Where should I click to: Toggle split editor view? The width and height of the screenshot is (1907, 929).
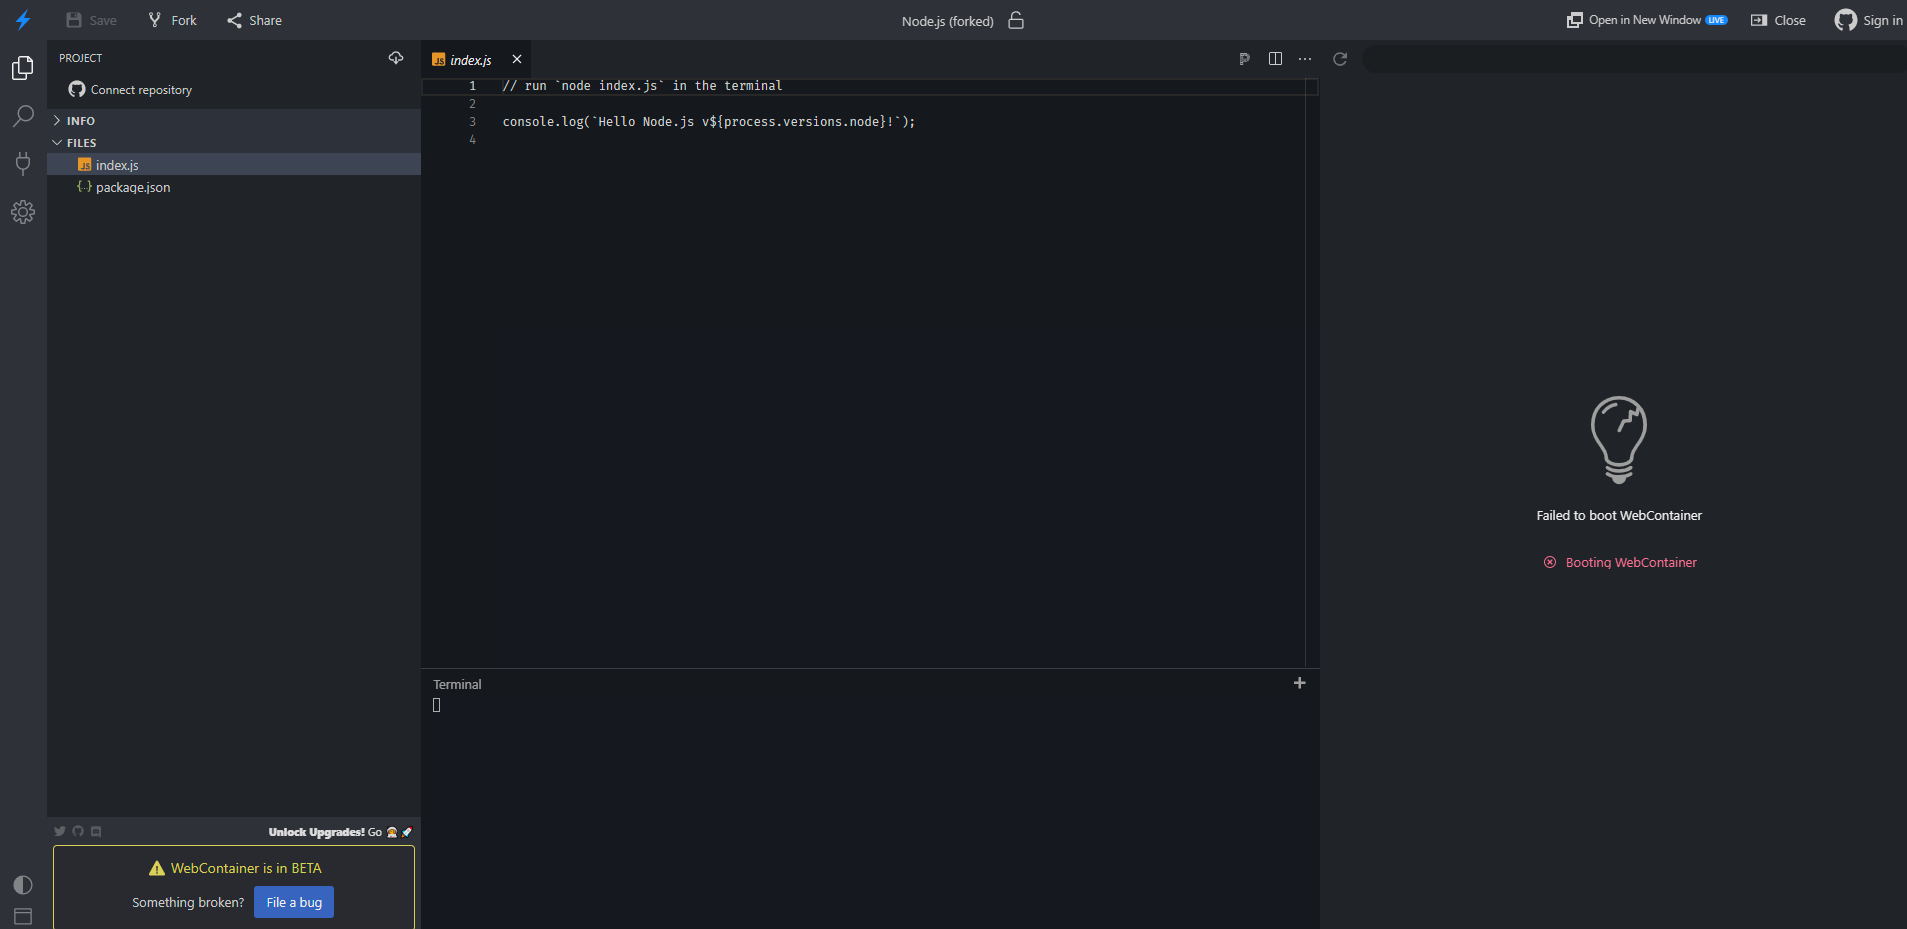click(x=1276, y=58)
